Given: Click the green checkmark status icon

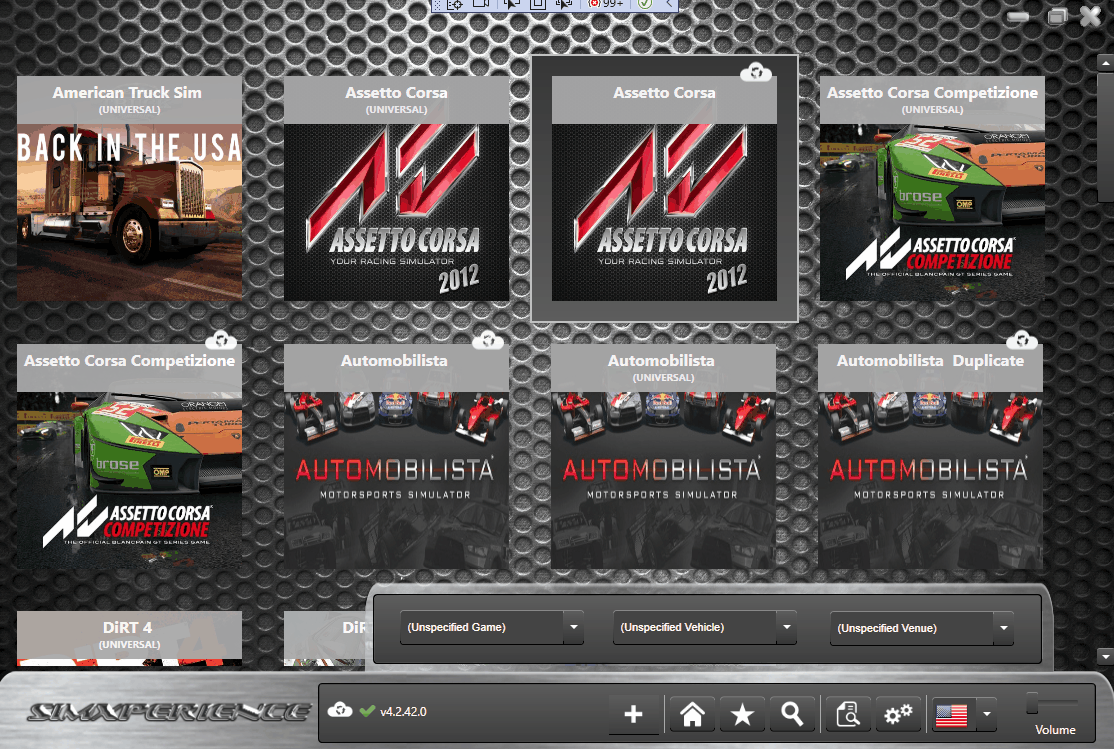Looking at the screenshot, I should [367, 711].
